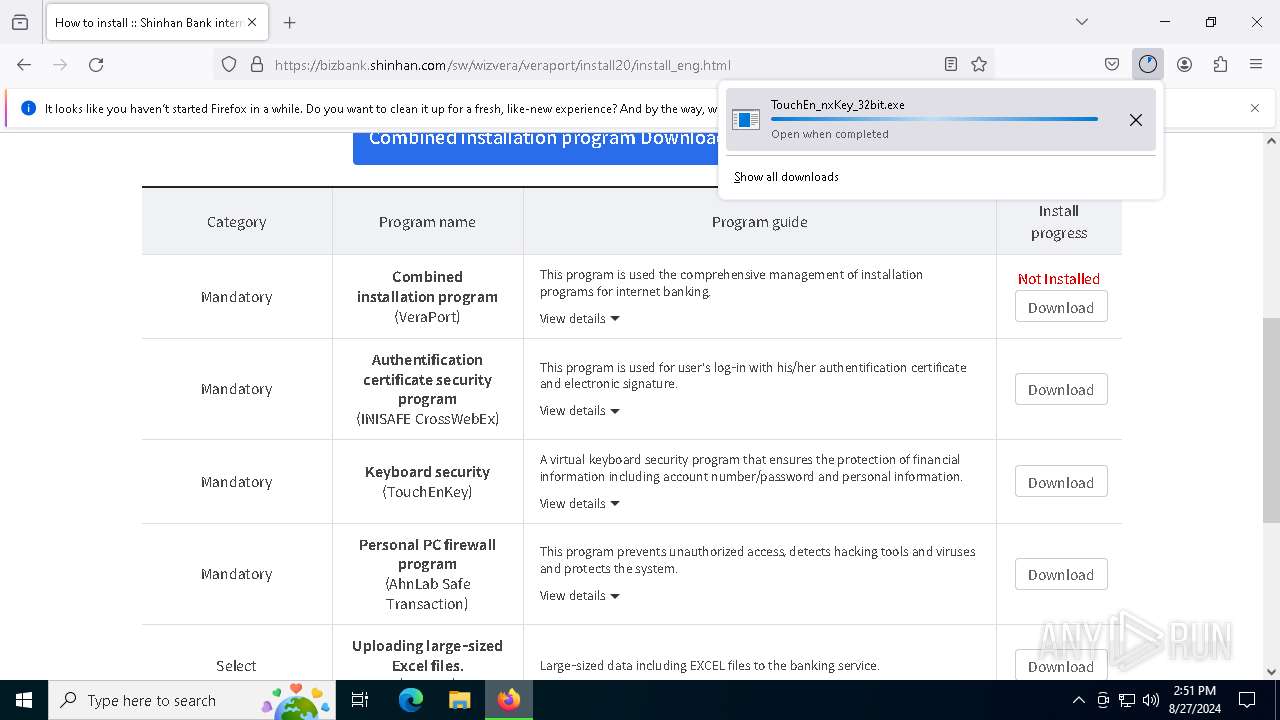
Task: Click the TouchEn_nxKey_32bit.exe download progress bar
Action: 934,119
